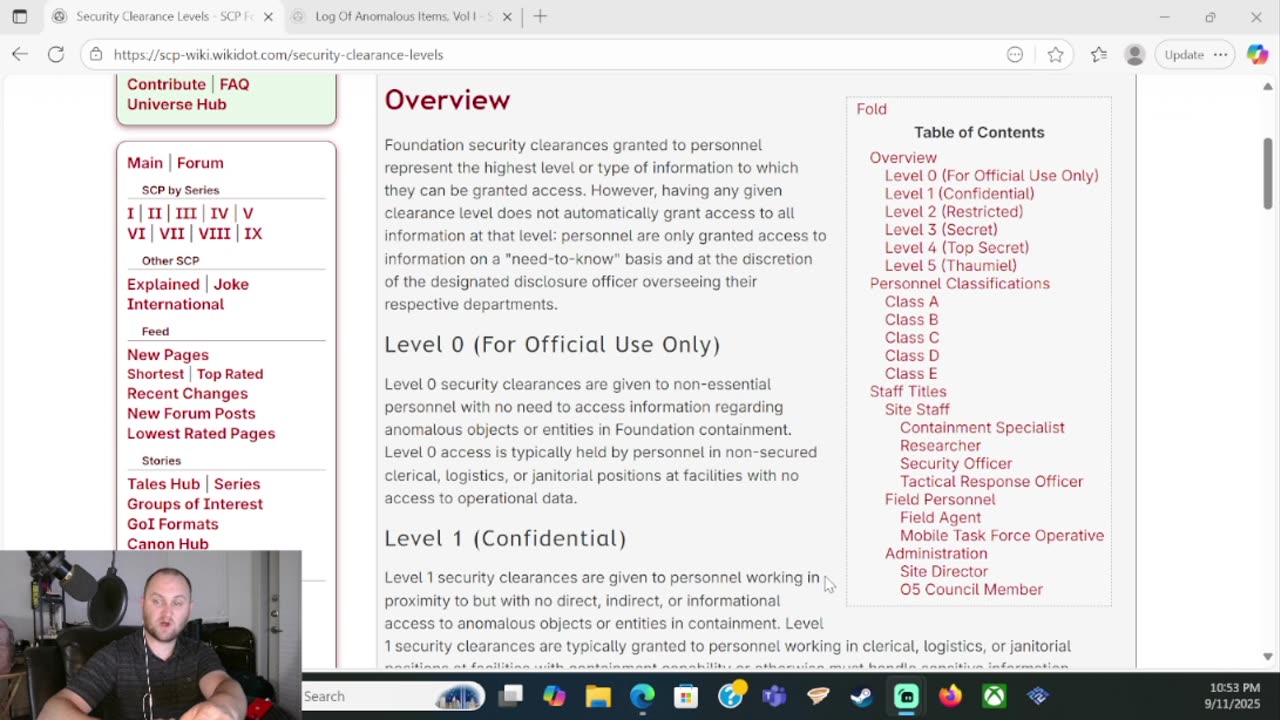Image resolution: width=1280 pixels, height=720 pixels.
Task: Open the Joke SCP link
Action: click(x=231, y=284)
